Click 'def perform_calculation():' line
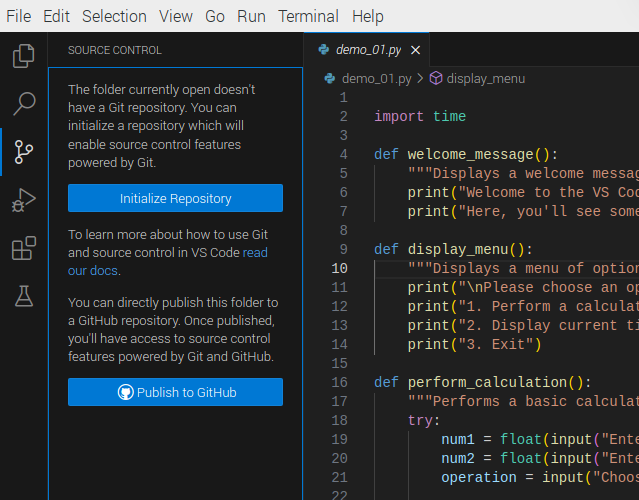This screenshot has width=639, height=500. coord(483,382)
